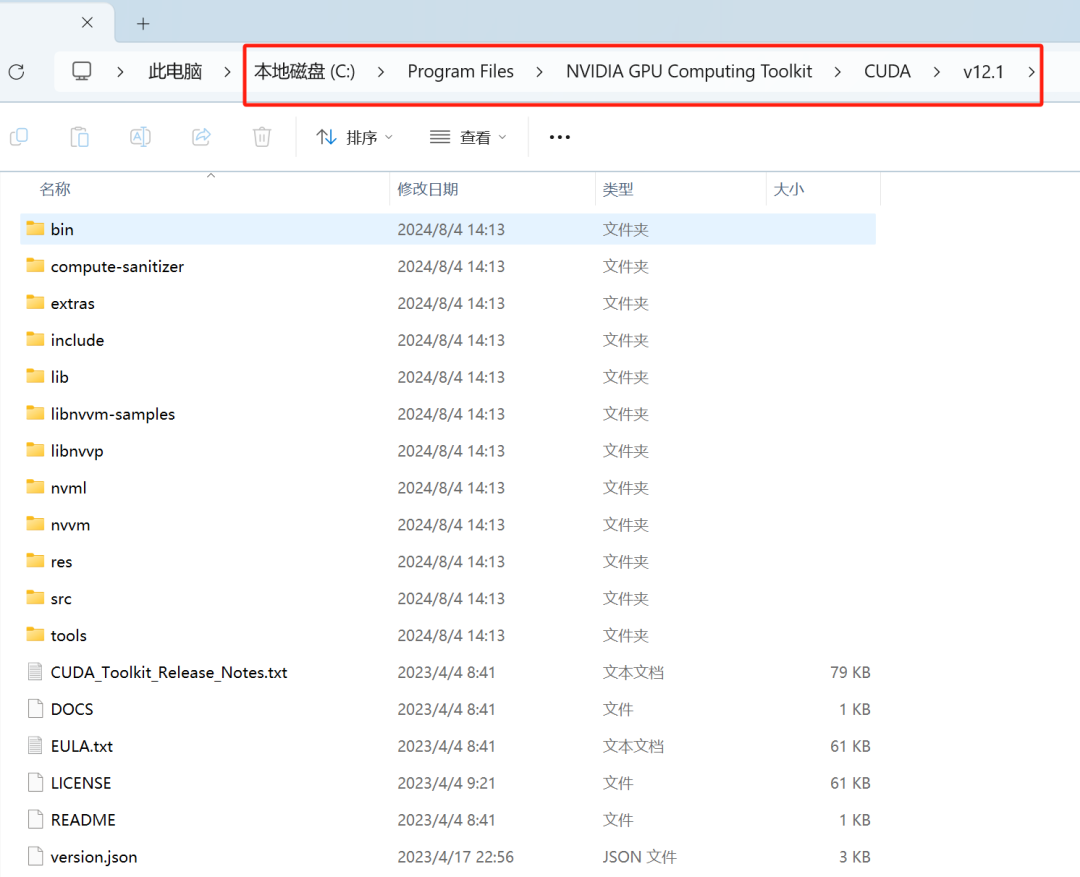
Task: Click the CUDA_Toolkit_Release_Notes.txt file icon
Action: [x=35, y=672]
